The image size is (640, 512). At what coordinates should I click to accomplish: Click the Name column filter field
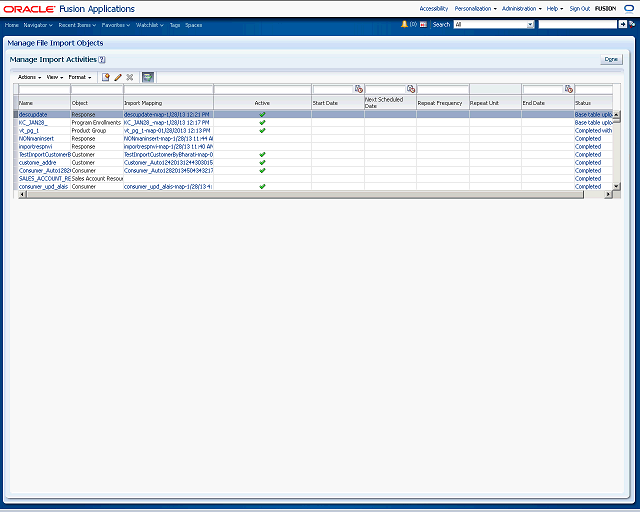(x=43, y=90)
